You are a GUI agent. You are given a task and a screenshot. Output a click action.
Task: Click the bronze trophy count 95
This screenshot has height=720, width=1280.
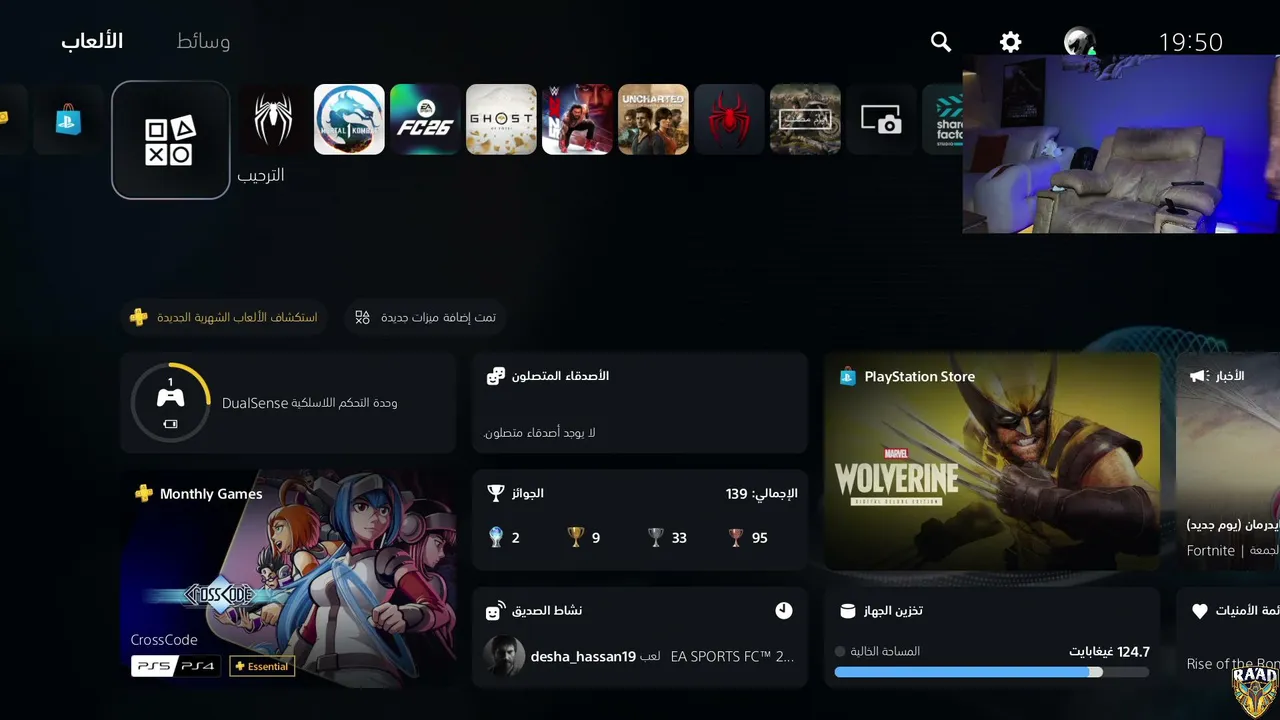click(760, 538)
